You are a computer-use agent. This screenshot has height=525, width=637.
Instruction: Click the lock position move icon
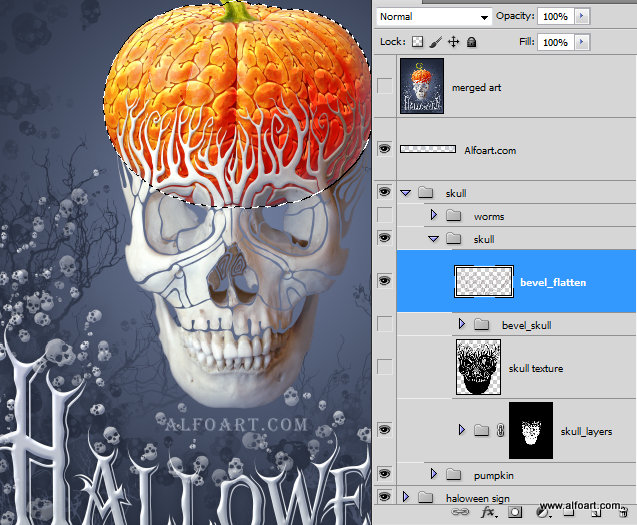click(x=453, y=42)
